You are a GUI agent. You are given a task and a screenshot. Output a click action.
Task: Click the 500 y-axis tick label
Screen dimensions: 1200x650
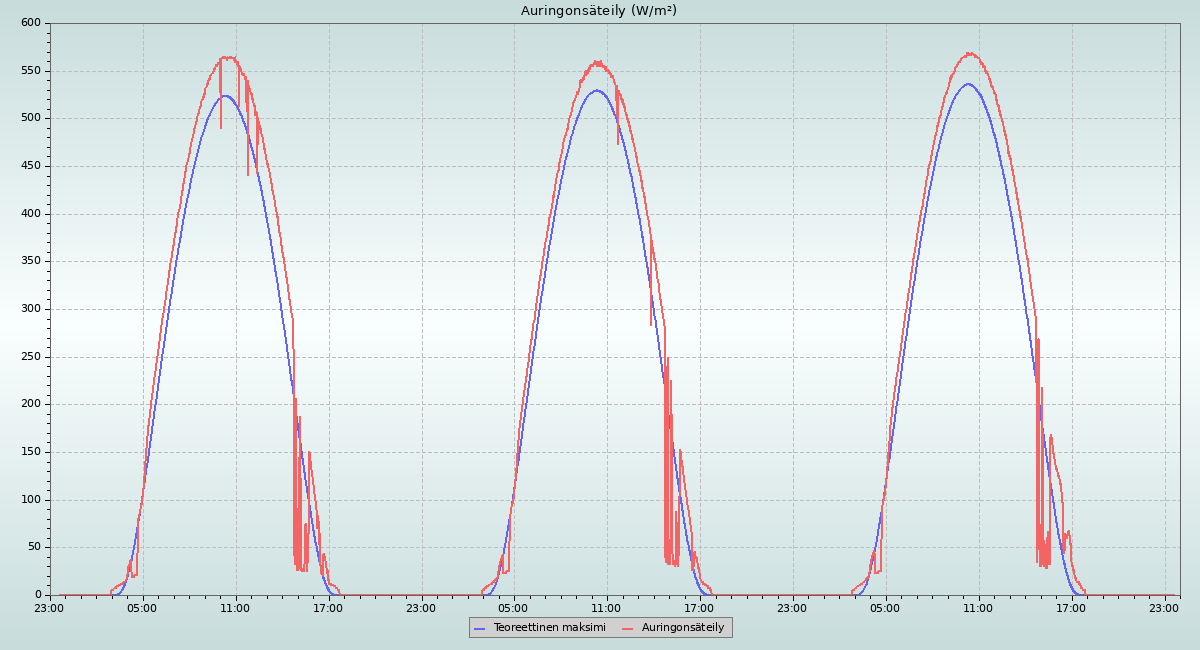click(x=31, y=118)
